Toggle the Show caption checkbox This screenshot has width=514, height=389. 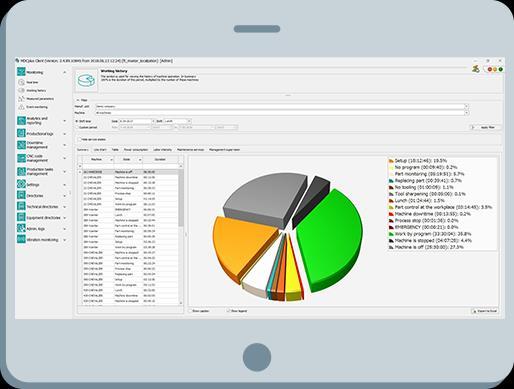pos(190,311)
